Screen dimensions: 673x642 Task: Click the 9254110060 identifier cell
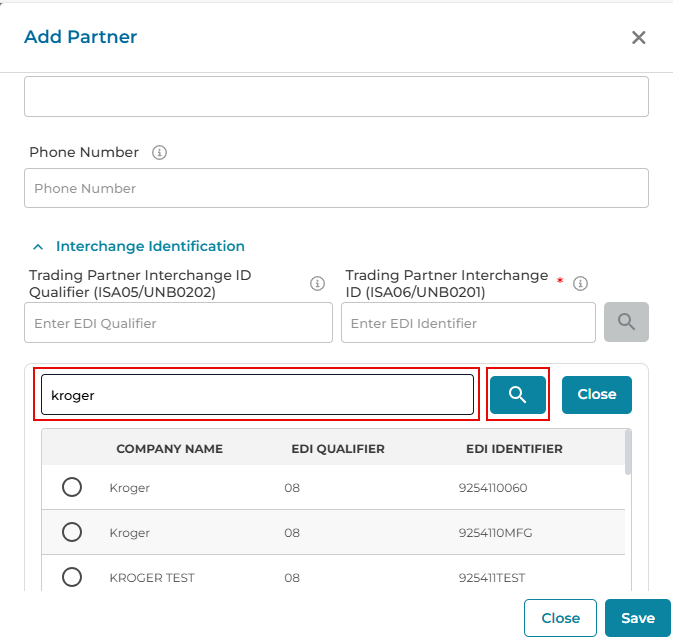[493, 488]
